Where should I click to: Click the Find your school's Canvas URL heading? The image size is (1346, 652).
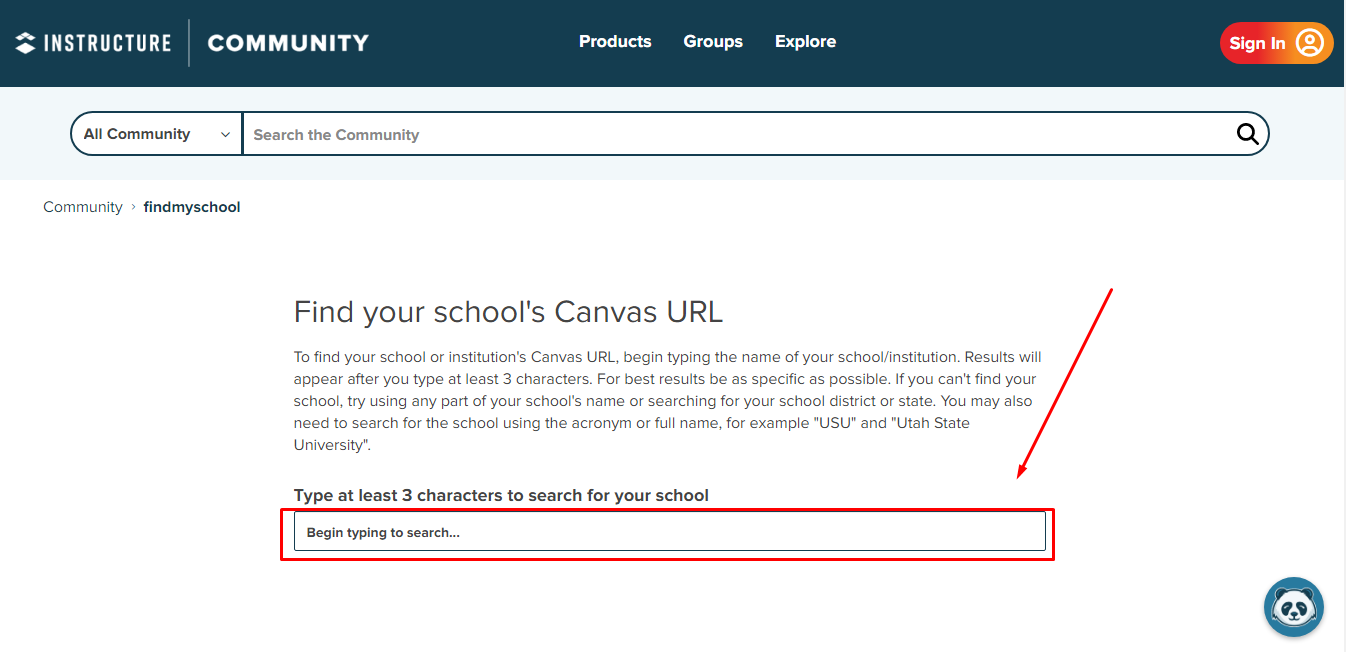[508, 312]
